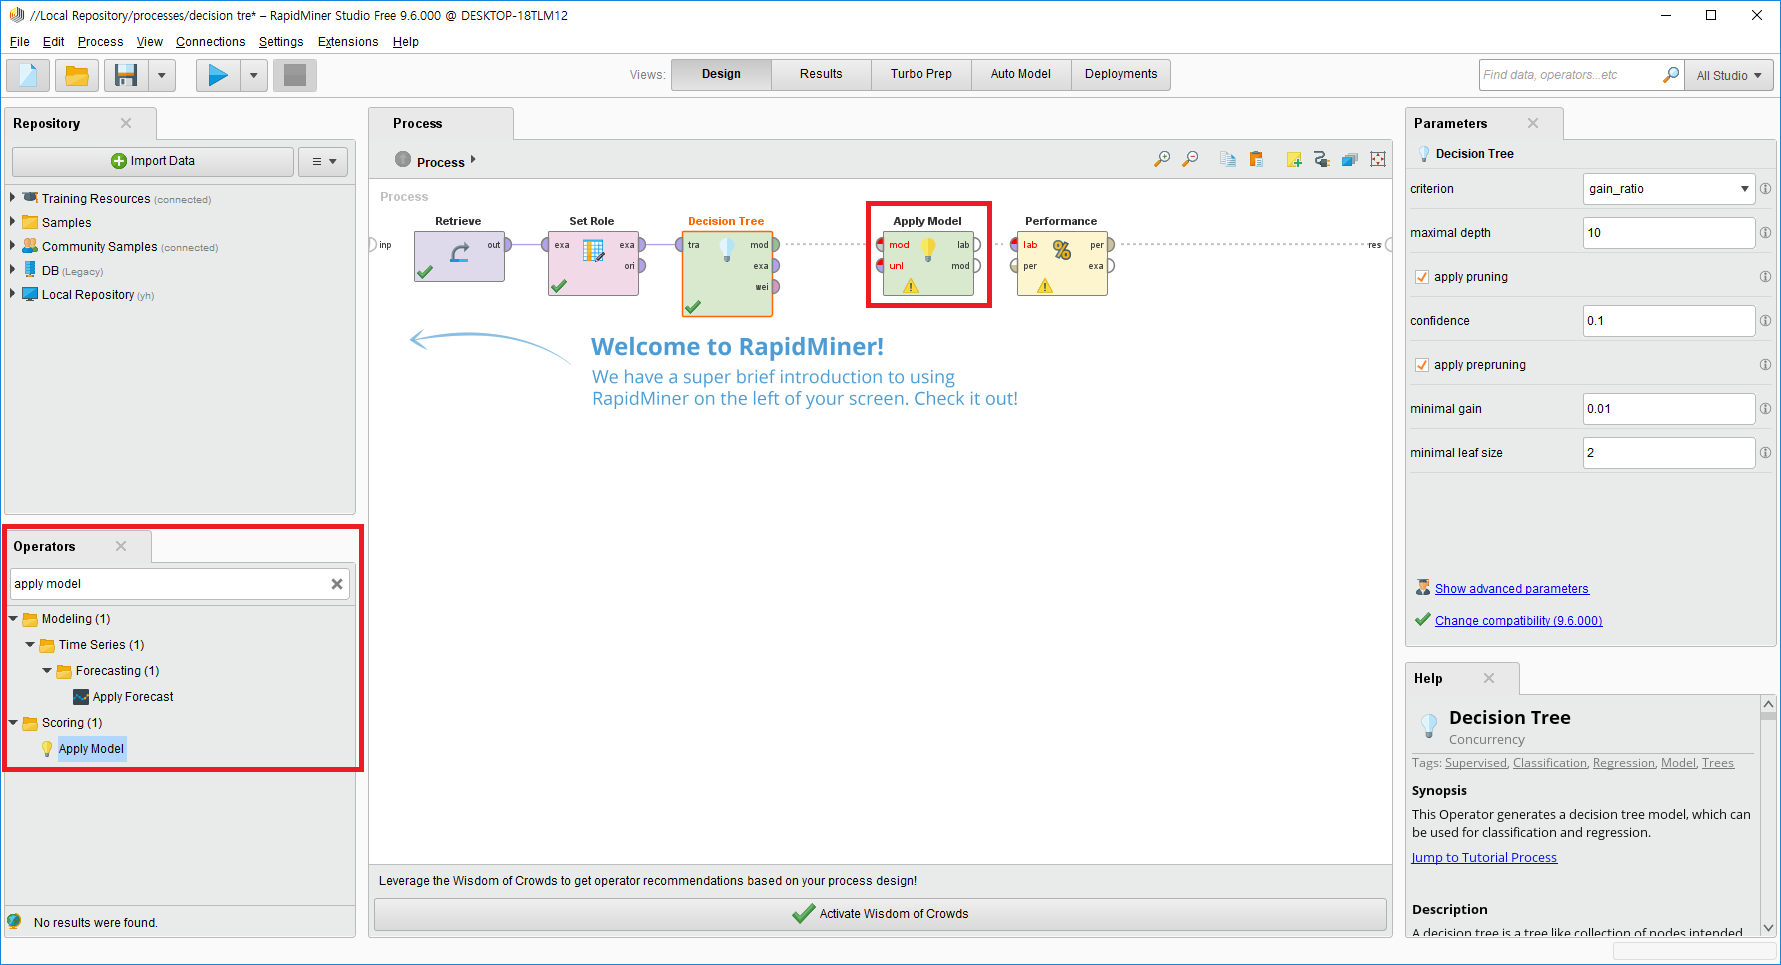Zoom in on the process canvas

click(1162, 159)
